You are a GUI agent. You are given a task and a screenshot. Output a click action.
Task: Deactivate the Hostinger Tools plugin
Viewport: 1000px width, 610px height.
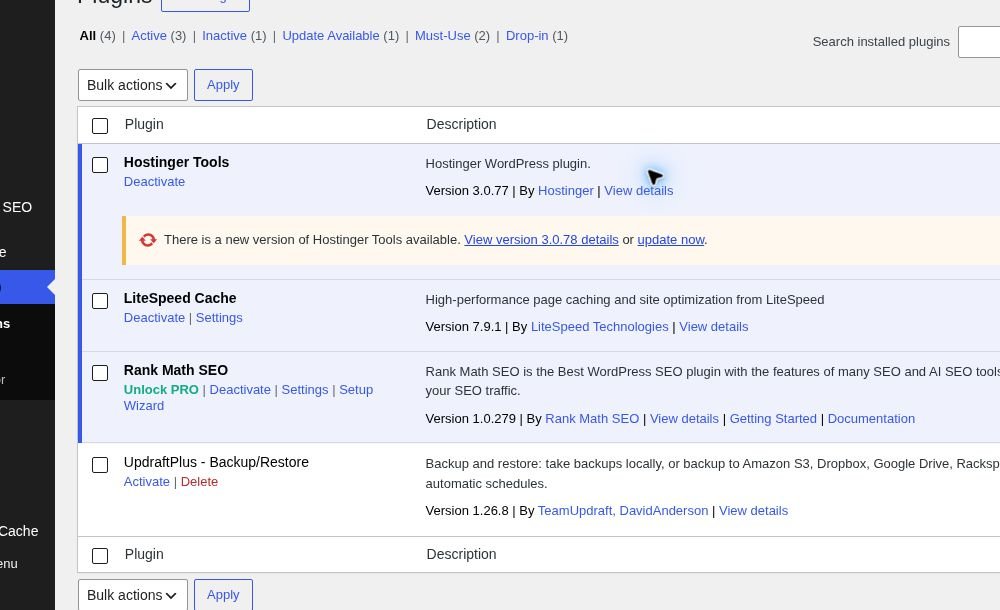pyautogui.click(x=154, y=182)
